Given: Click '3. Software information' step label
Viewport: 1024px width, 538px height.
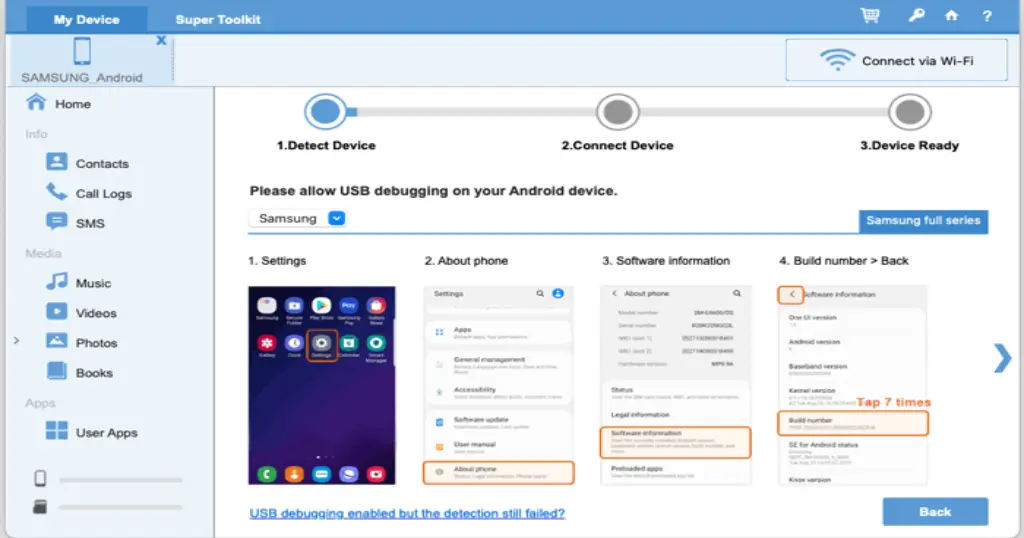Looking at the screenshot, I should (665, 261).
